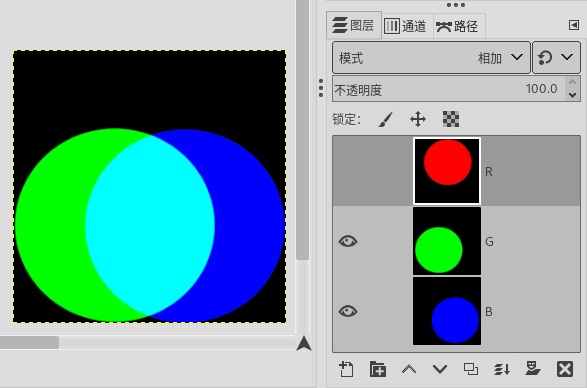Raise the layer one step
This screenshot has height=388, width=587.
tap(409, 369)
